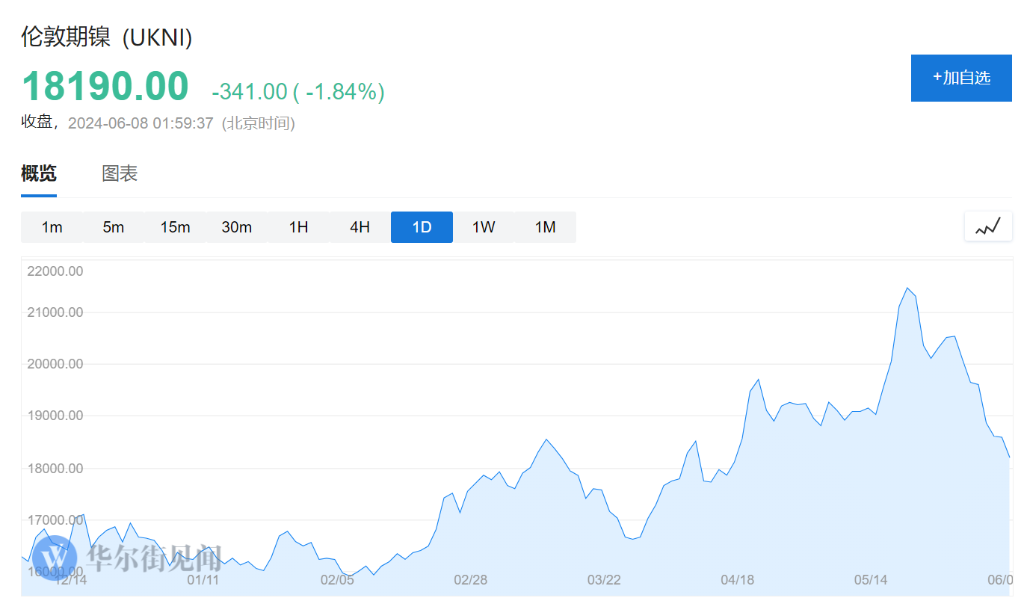This screenshot has width=1024, height=609.
Task: Select the 1m timeframe
Action: [52, 227]
